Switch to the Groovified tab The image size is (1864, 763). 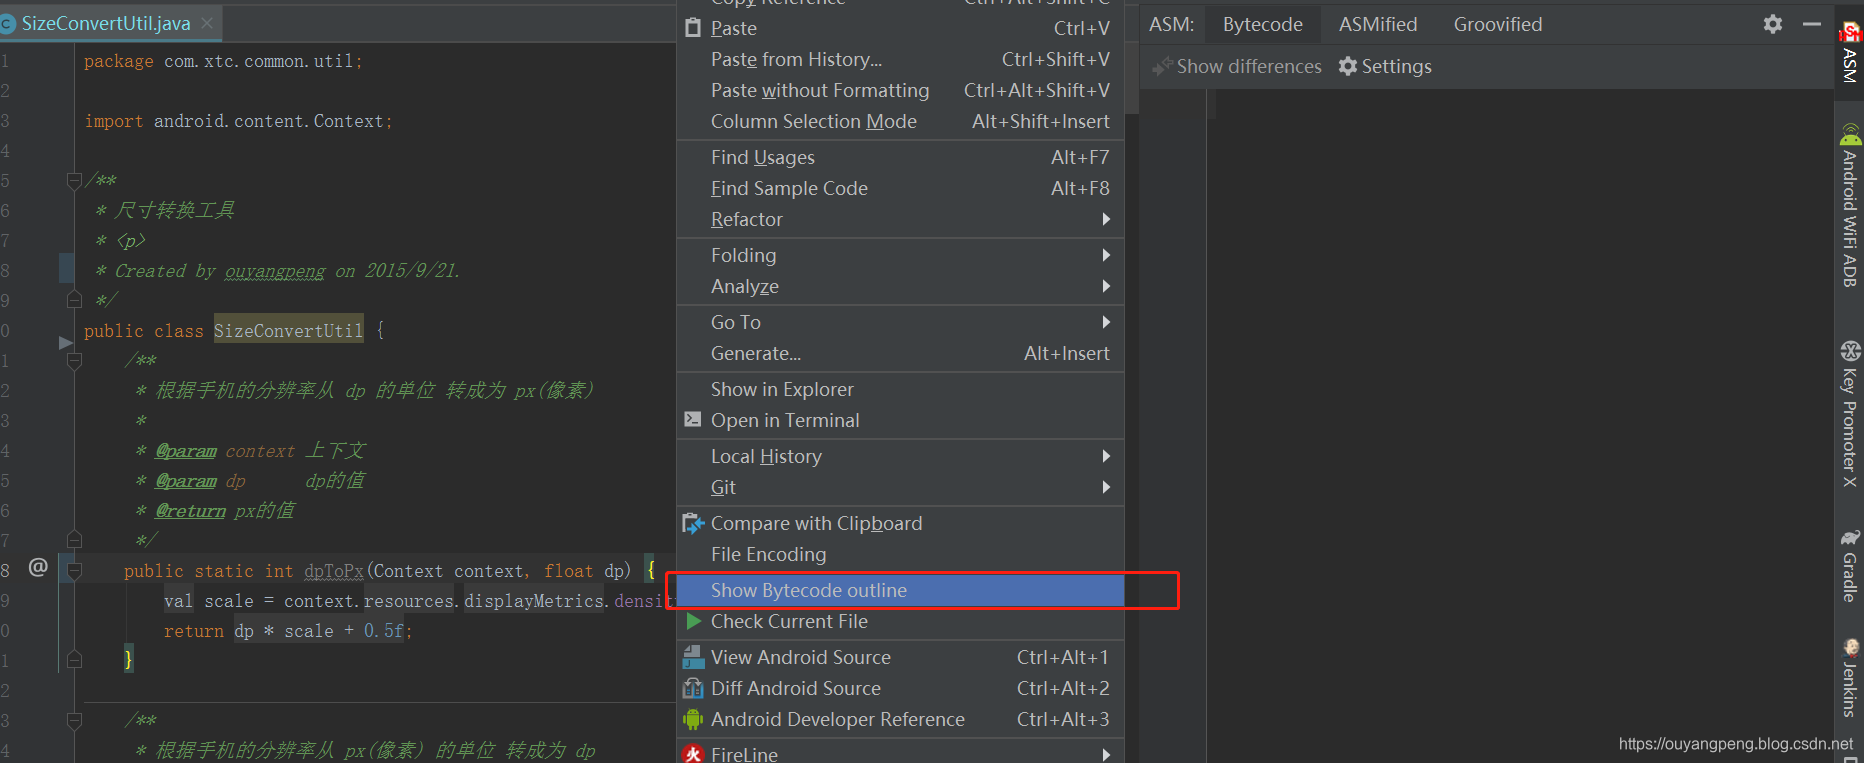pyautogui.click(x=1497, y=24)
